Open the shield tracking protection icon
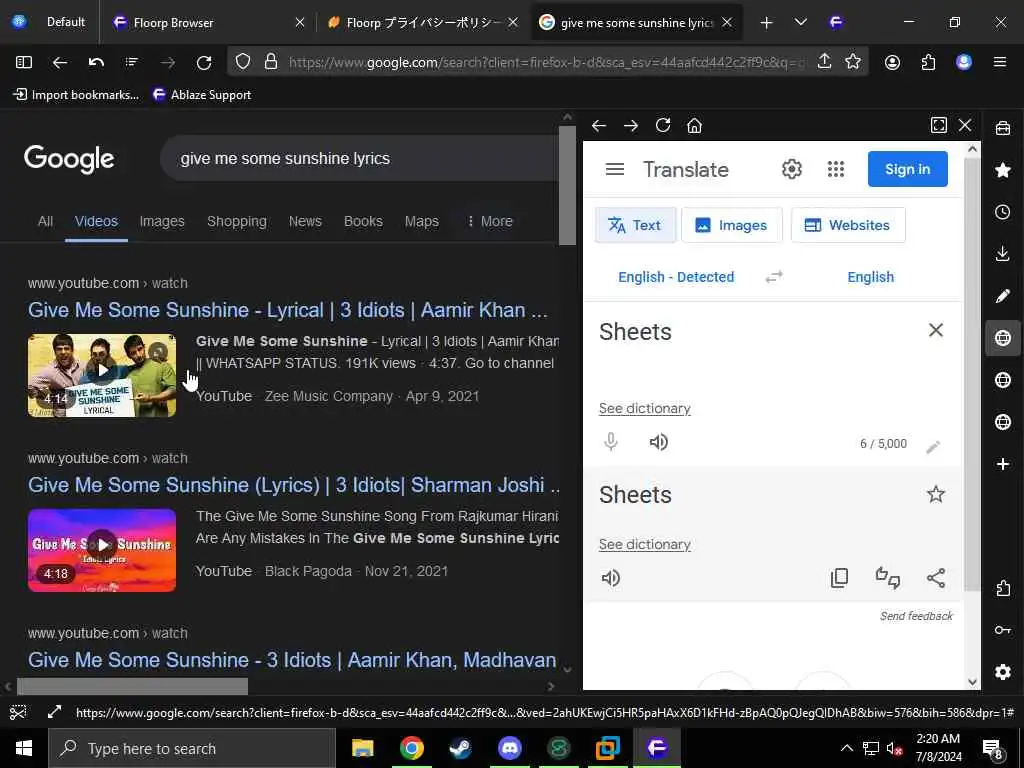 tap(243, 62)
